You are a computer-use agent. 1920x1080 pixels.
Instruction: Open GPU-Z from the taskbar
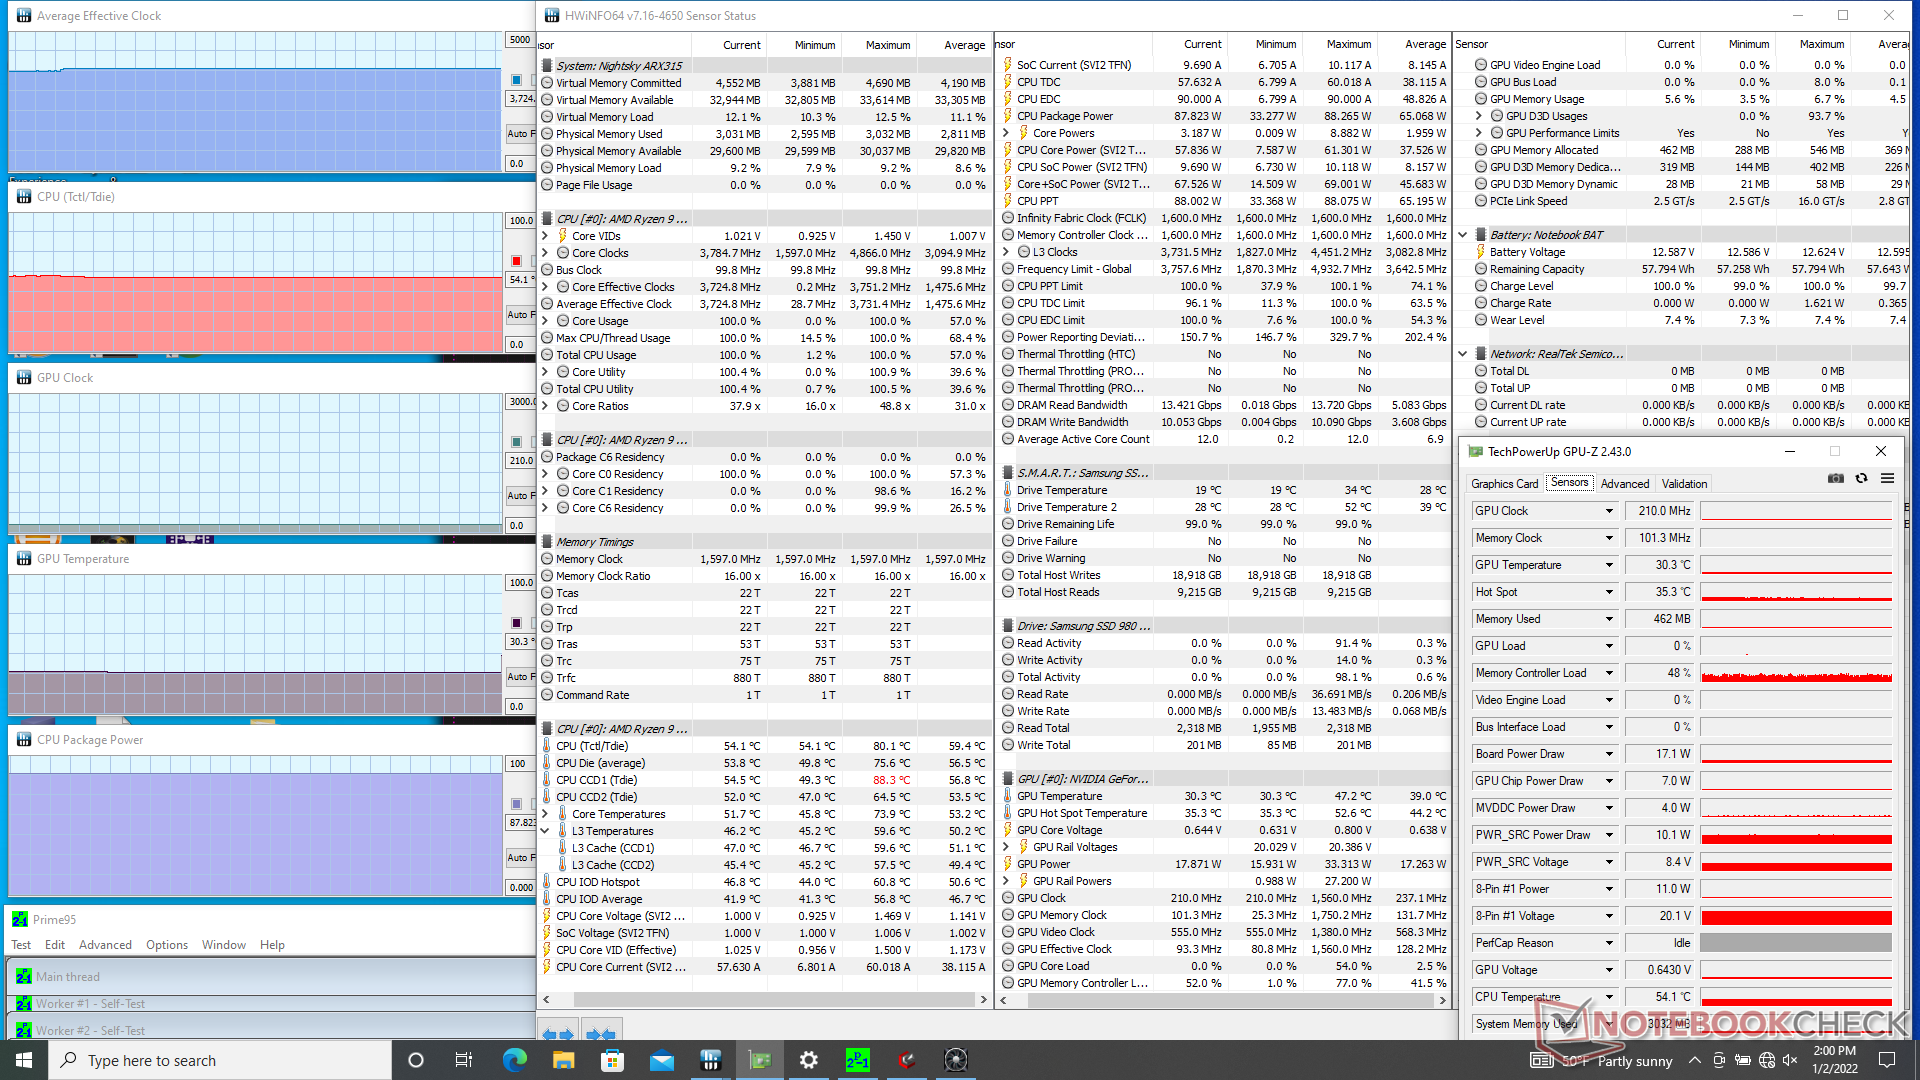(x=760, y=1060)
